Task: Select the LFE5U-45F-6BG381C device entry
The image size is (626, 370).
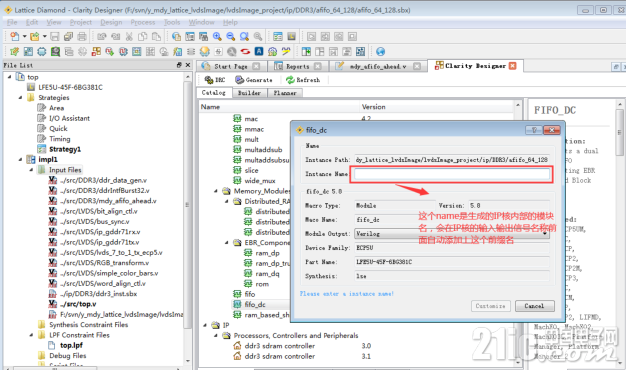Action: (70, 87)
